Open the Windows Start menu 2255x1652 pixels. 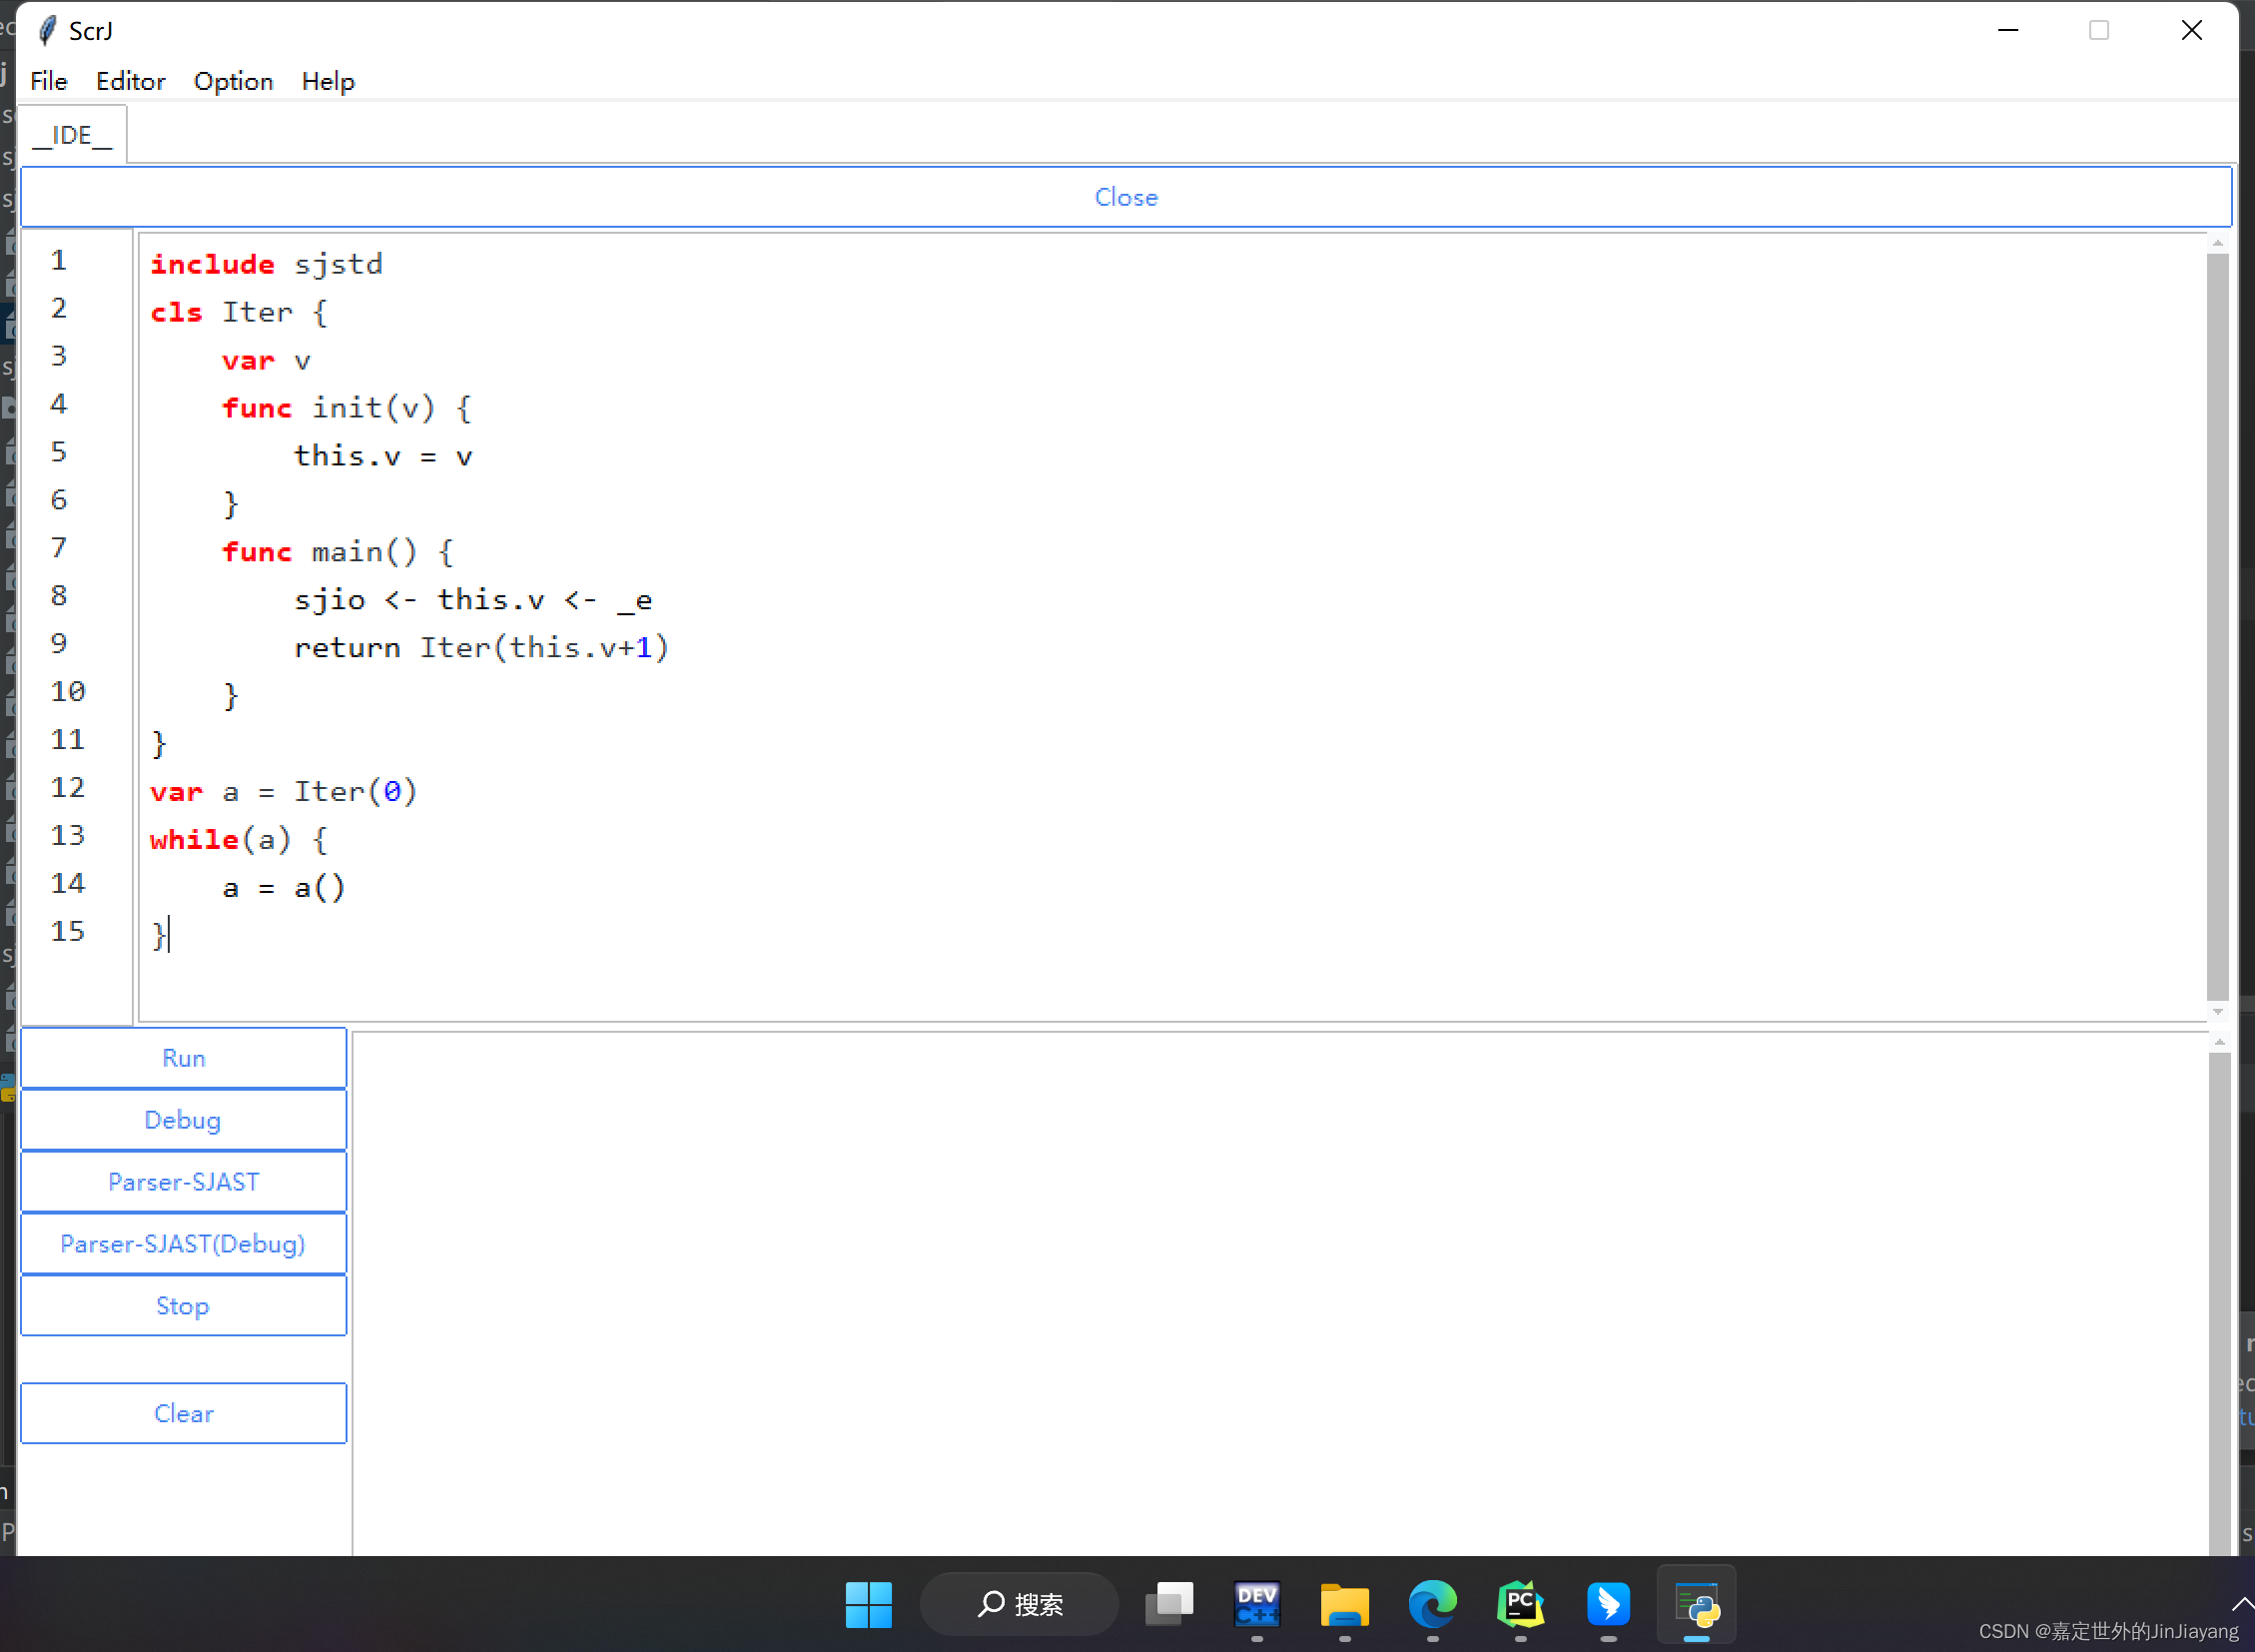(868, 1603)
